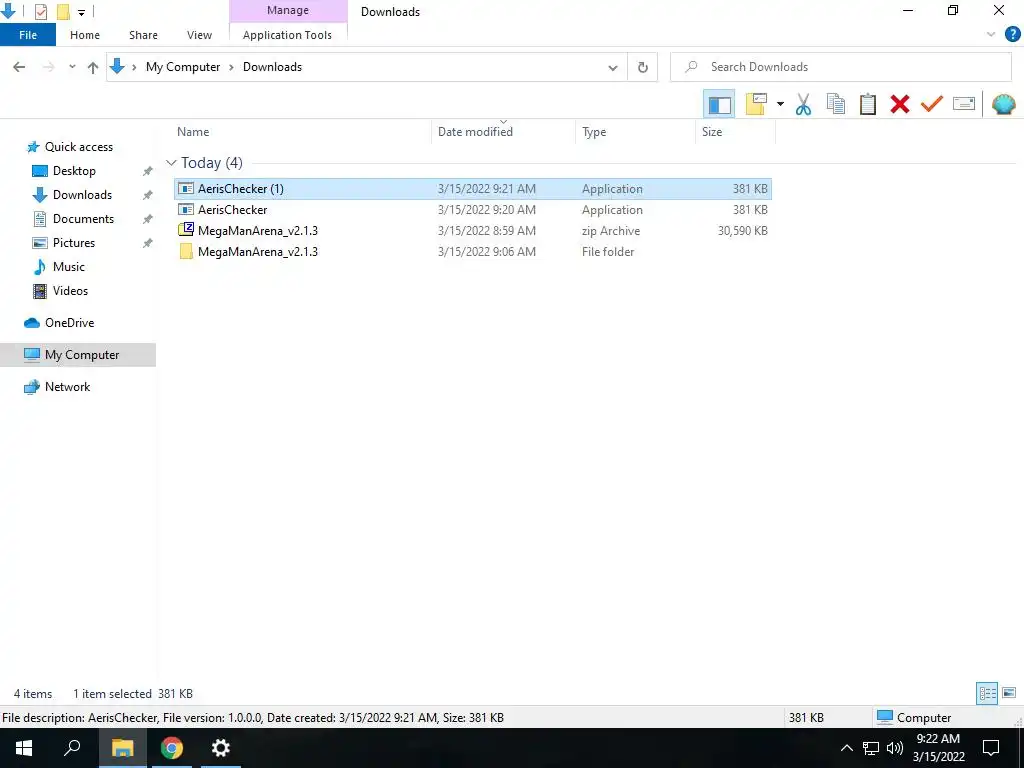1024x768 pixels.
Task: Open the Application Tools tab
Action: point(287,35)
